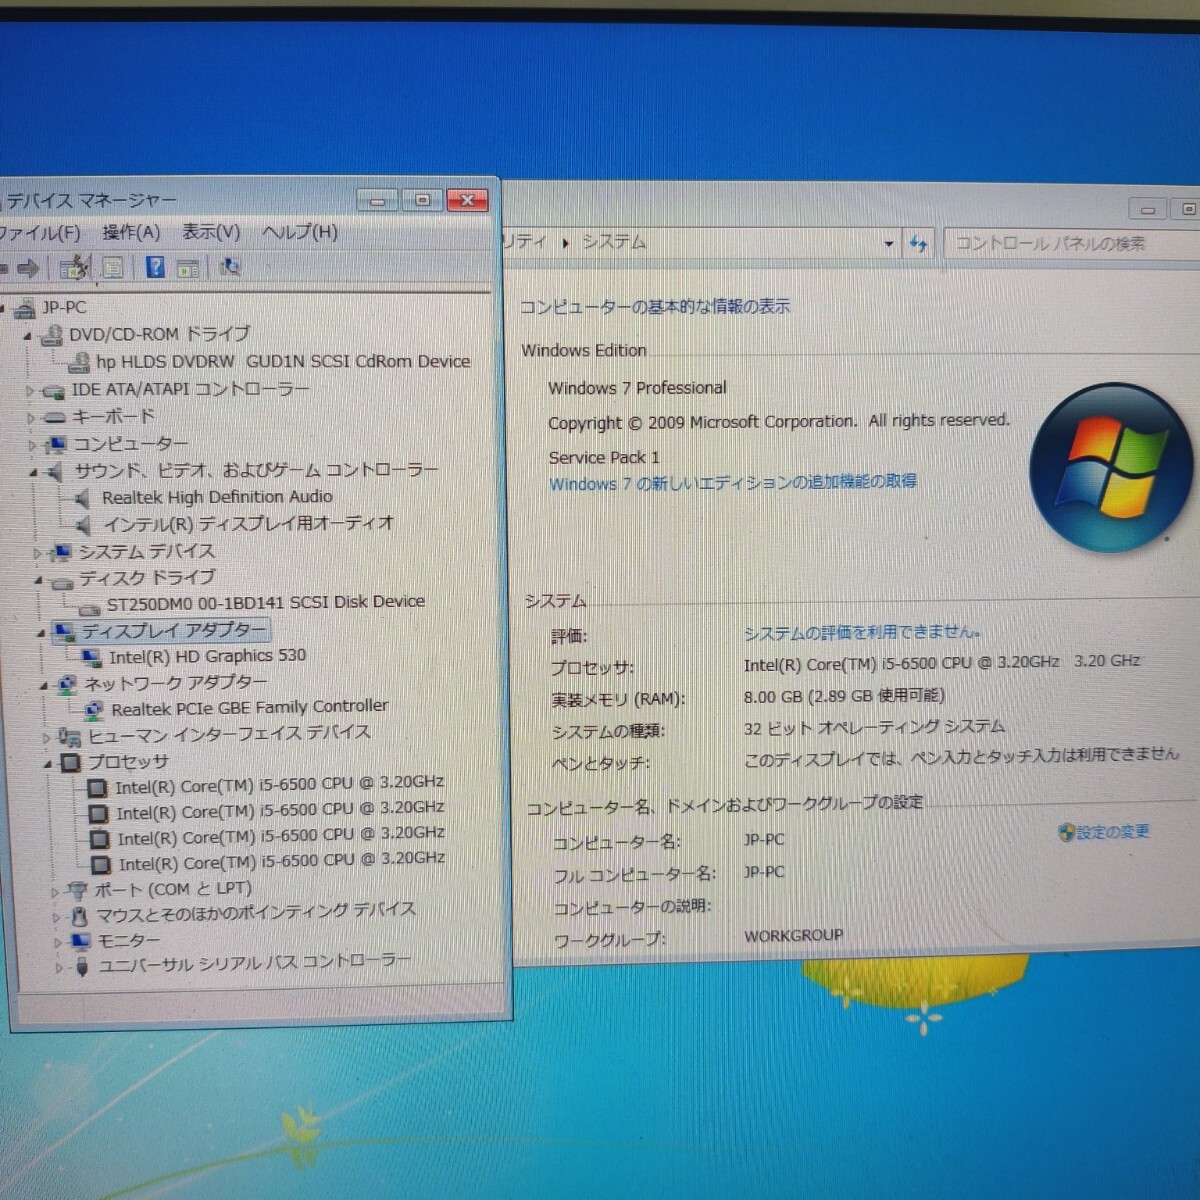Open the 表示(V) menu

[211, 232]
